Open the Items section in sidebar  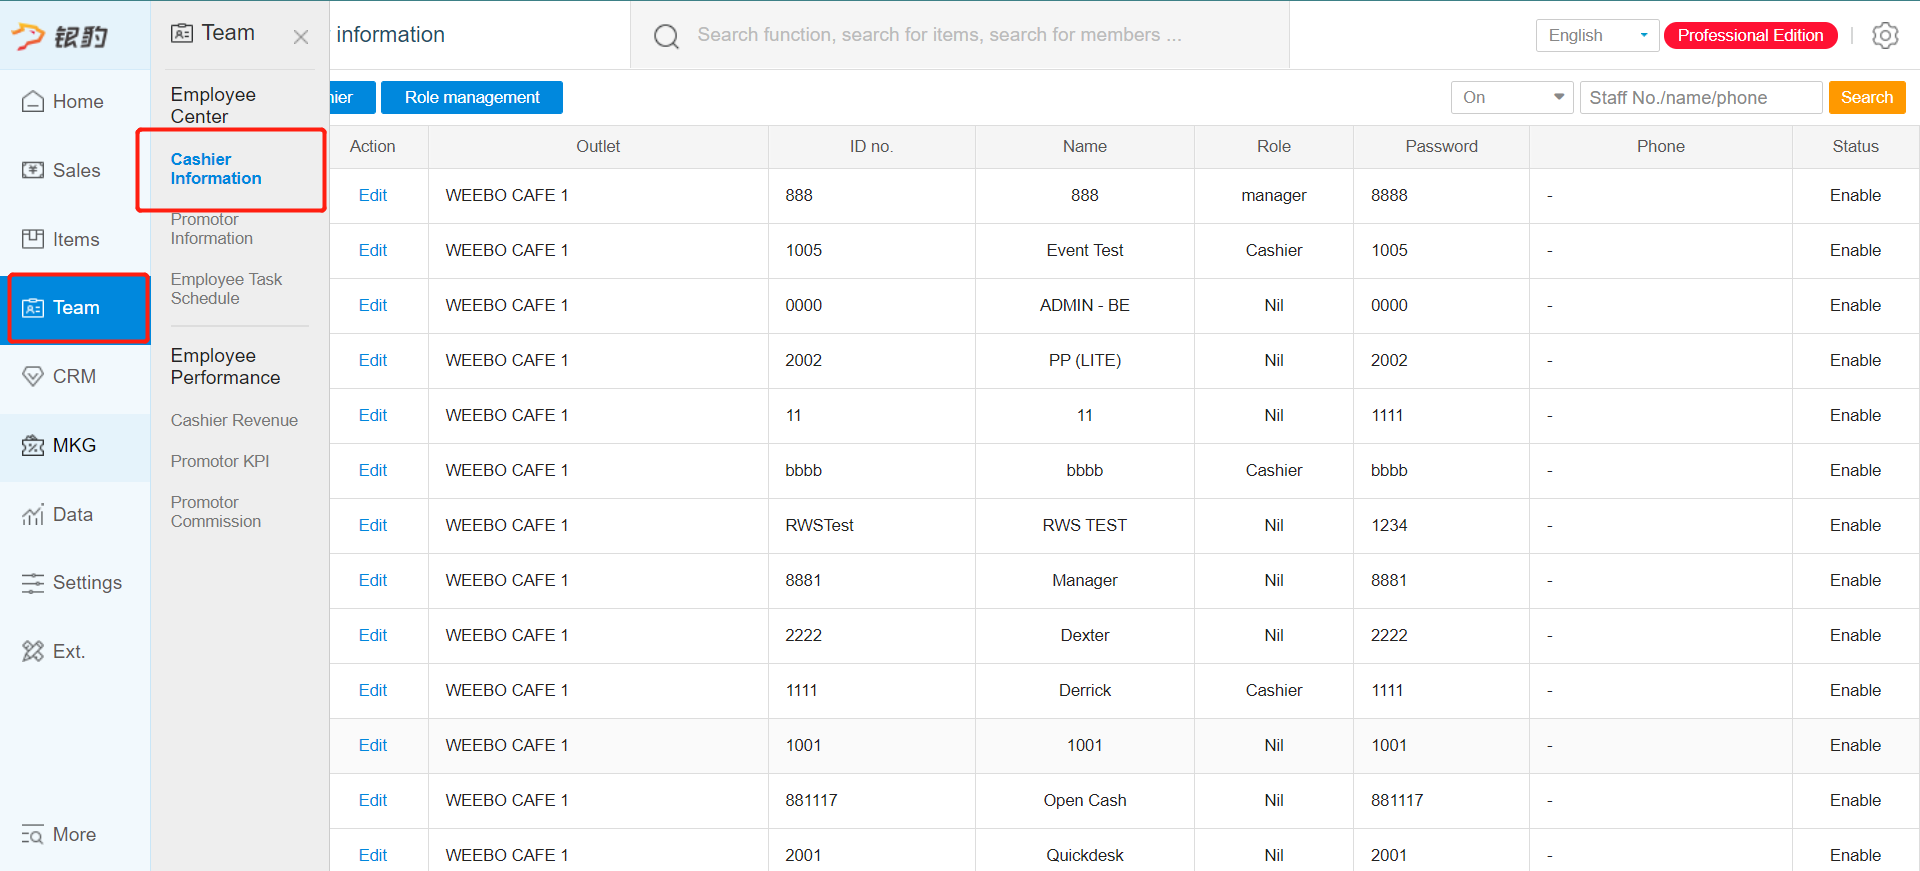coord(75,239)
